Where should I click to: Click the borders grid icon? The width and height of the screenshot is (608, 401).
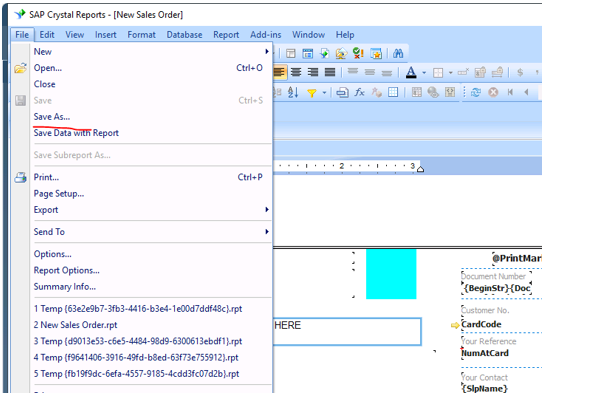click(438, 73)
